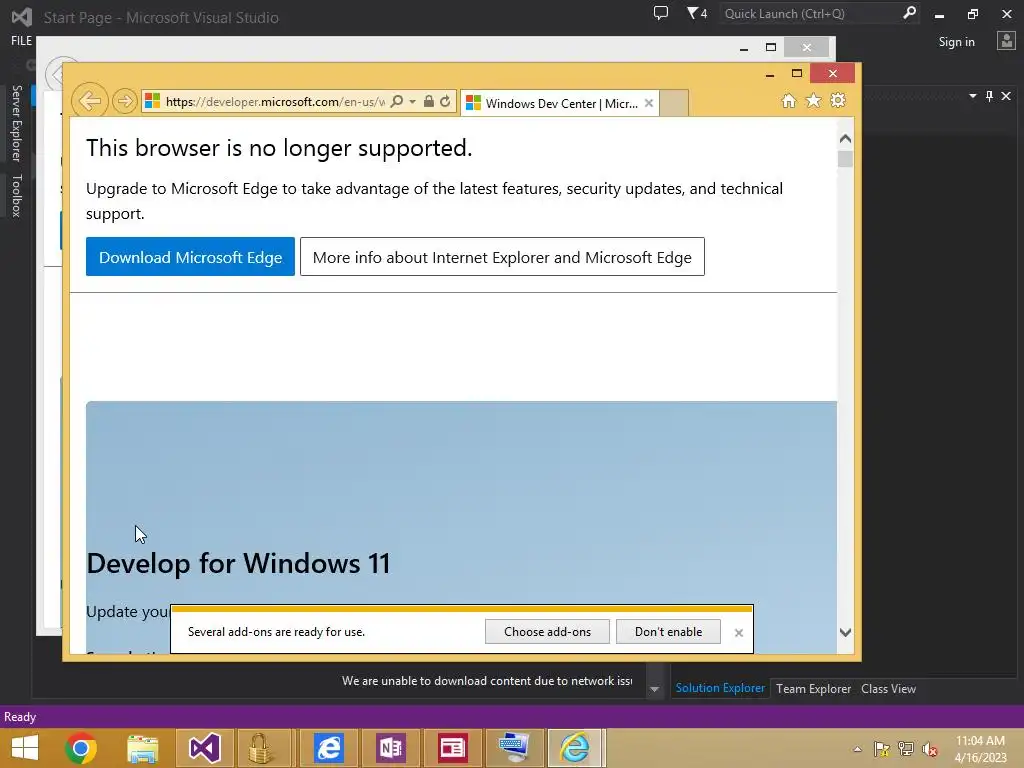Open network icon in system tray
Image resolution: width=1024 pixels, height=768 pixels.
(x=906, y=749)
